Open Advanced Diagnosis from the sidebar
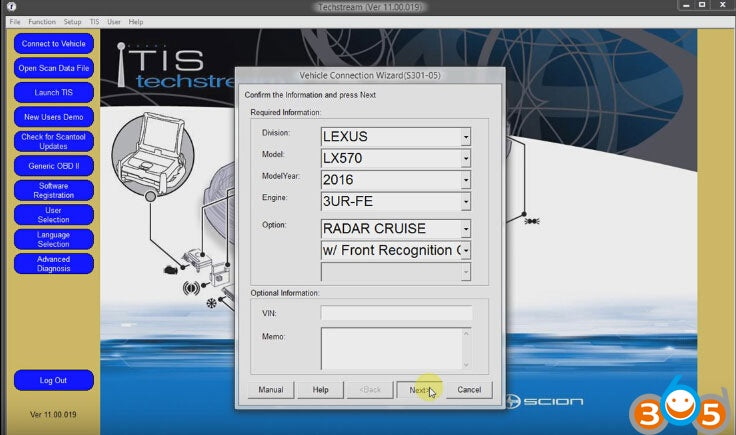This screenshot has width=736, height=435. (x=53, y=263)
